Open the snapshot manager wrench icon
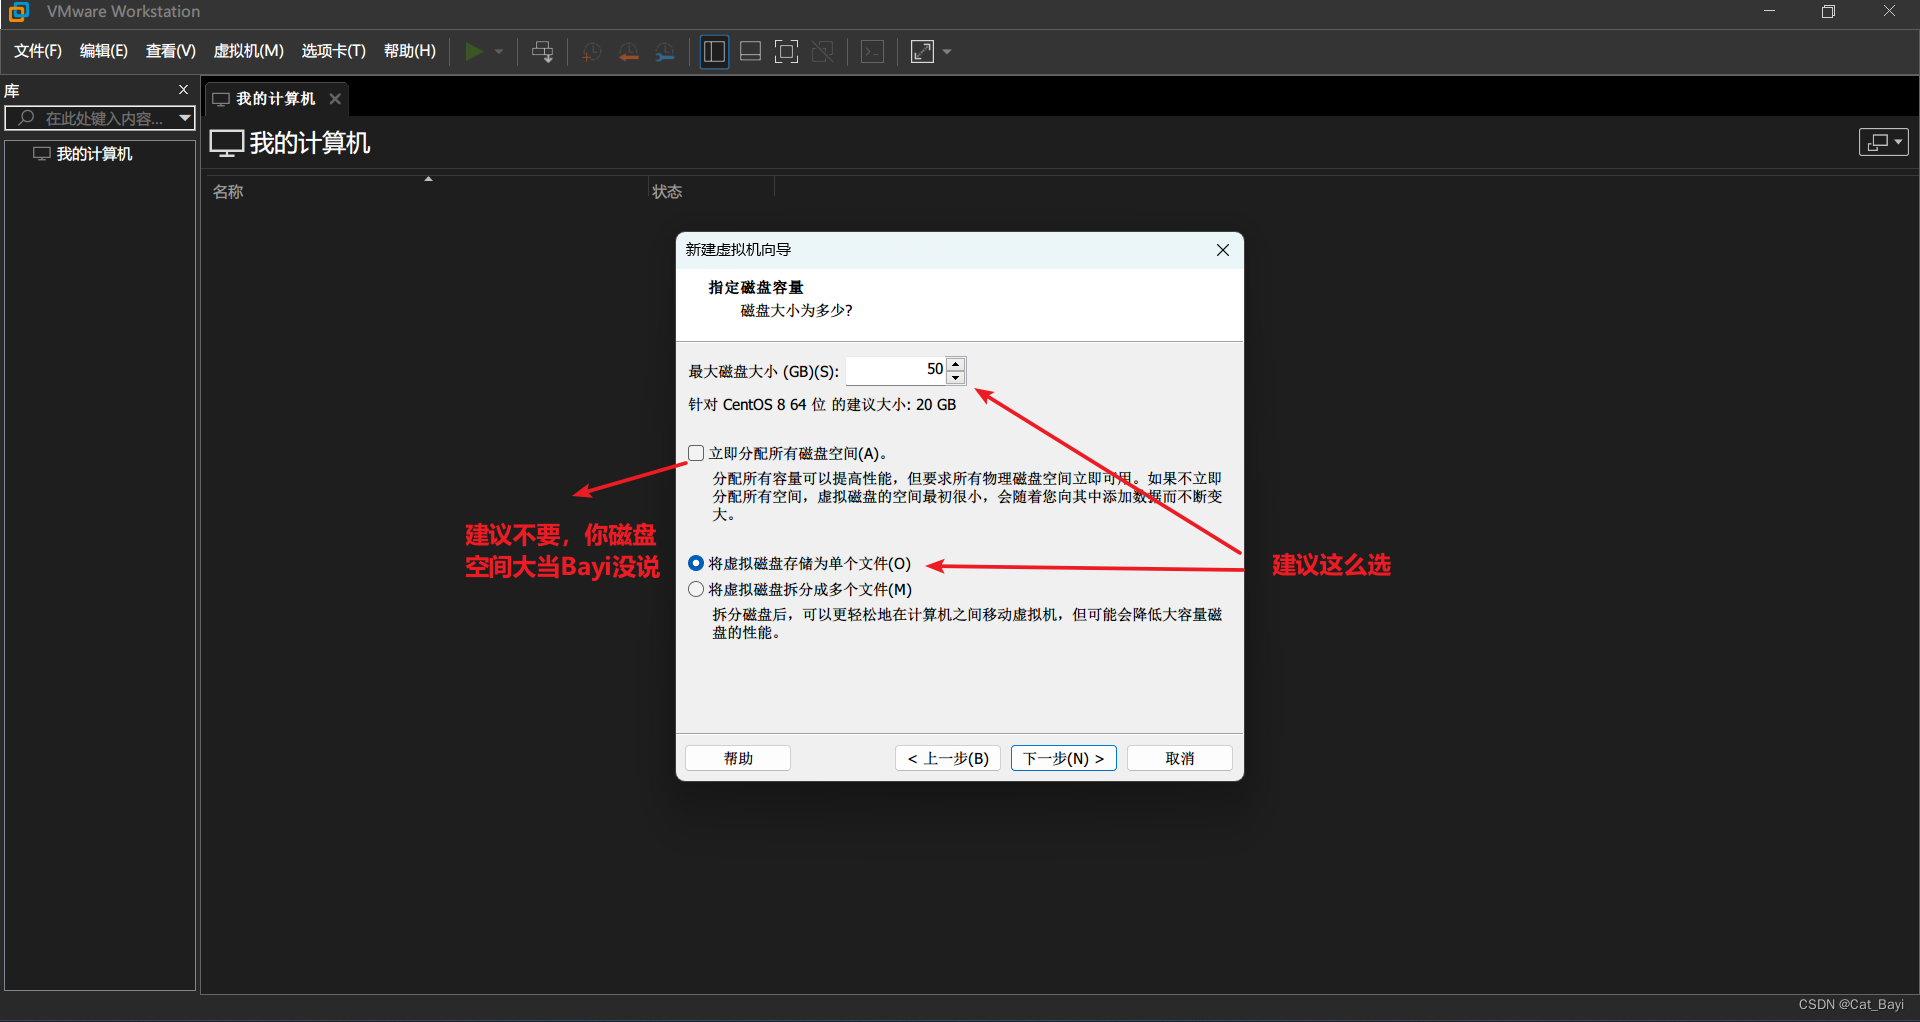Screen dimensions: 1920x1022 tap(665, 52)
